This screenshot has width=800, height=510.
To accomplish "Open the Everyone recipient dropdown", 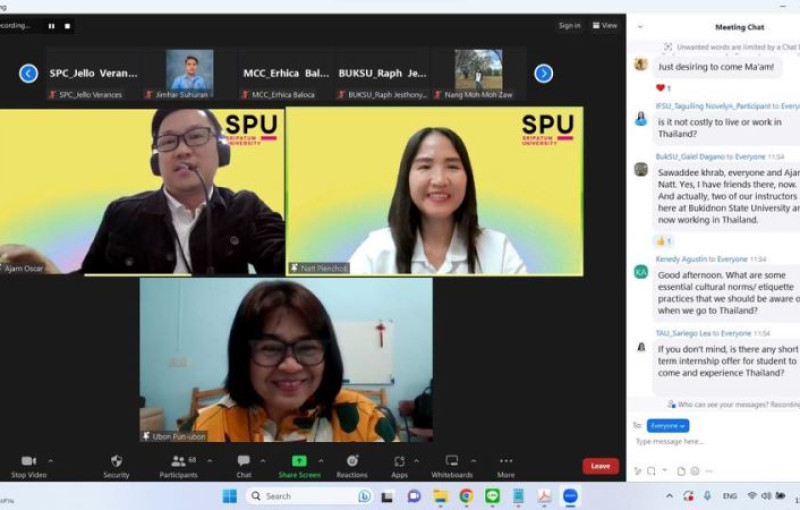I will (668, 426).
